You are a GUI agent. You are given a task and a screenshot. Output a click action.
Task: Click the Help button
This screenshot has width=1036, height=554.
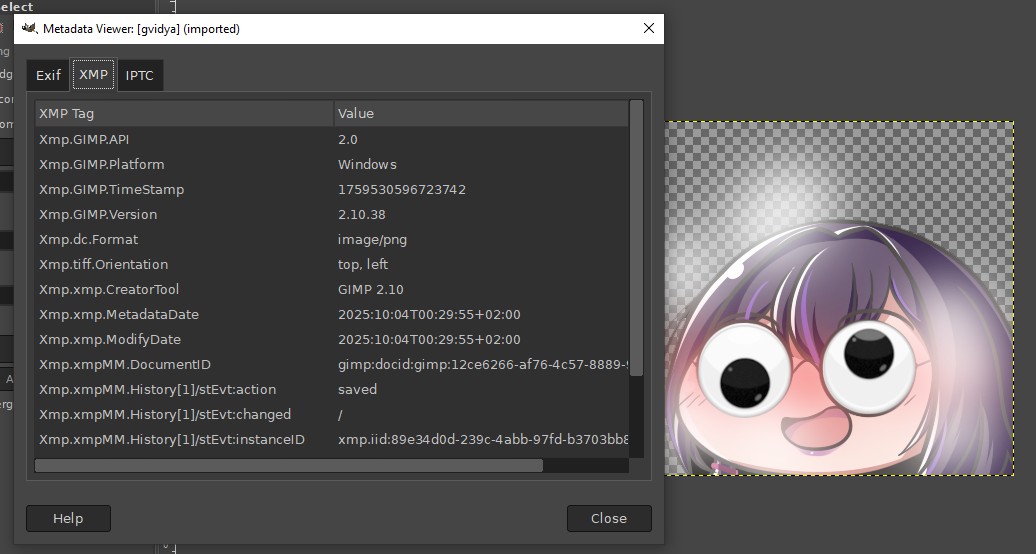[68, 518]
